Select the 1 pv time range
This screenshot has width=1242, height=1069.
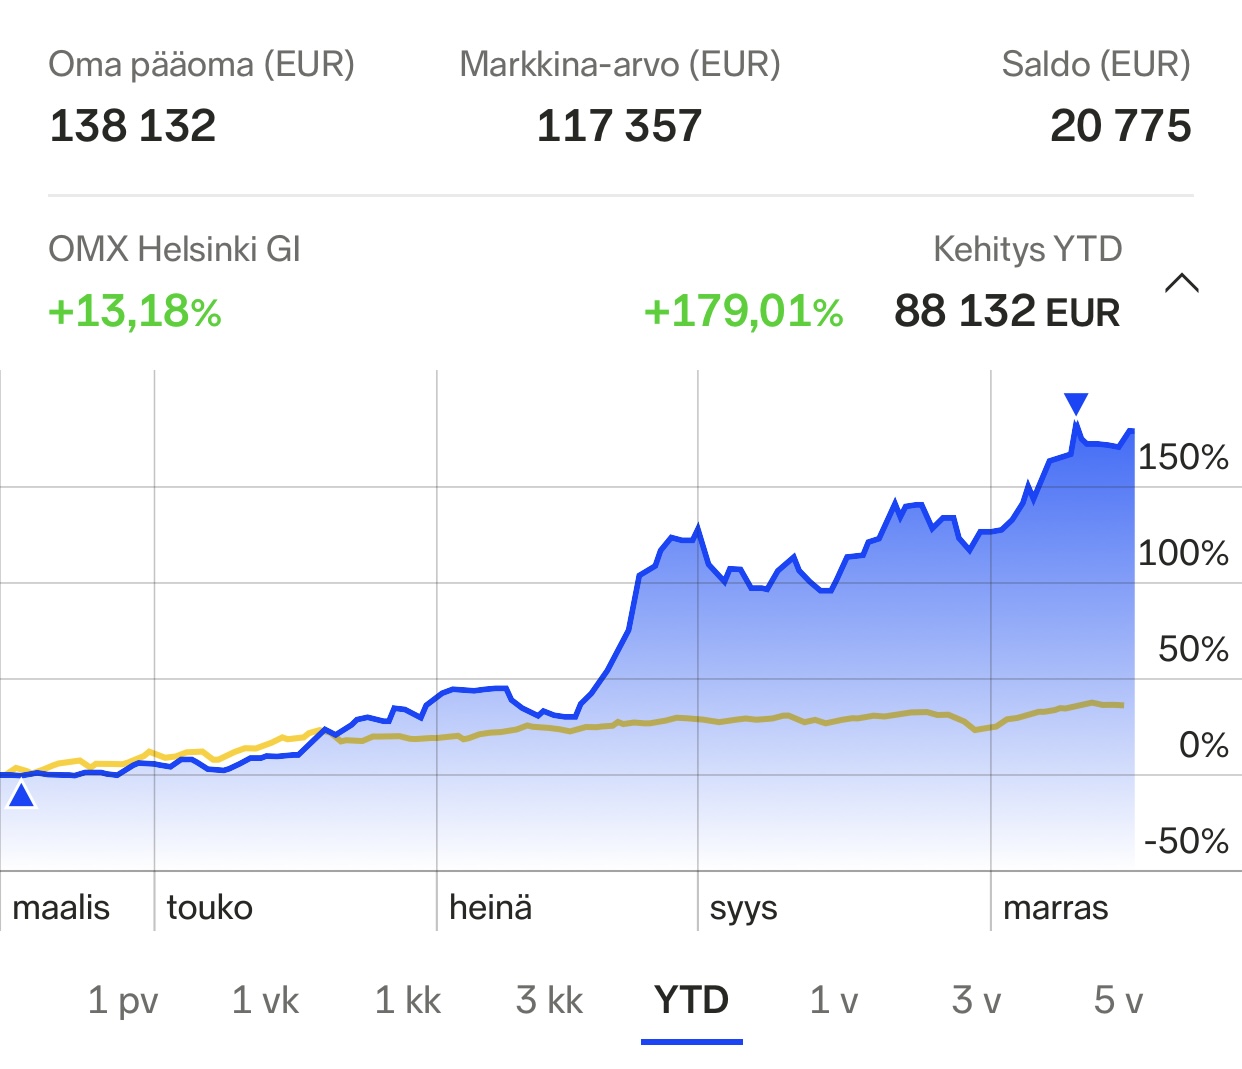(123, 1000)
